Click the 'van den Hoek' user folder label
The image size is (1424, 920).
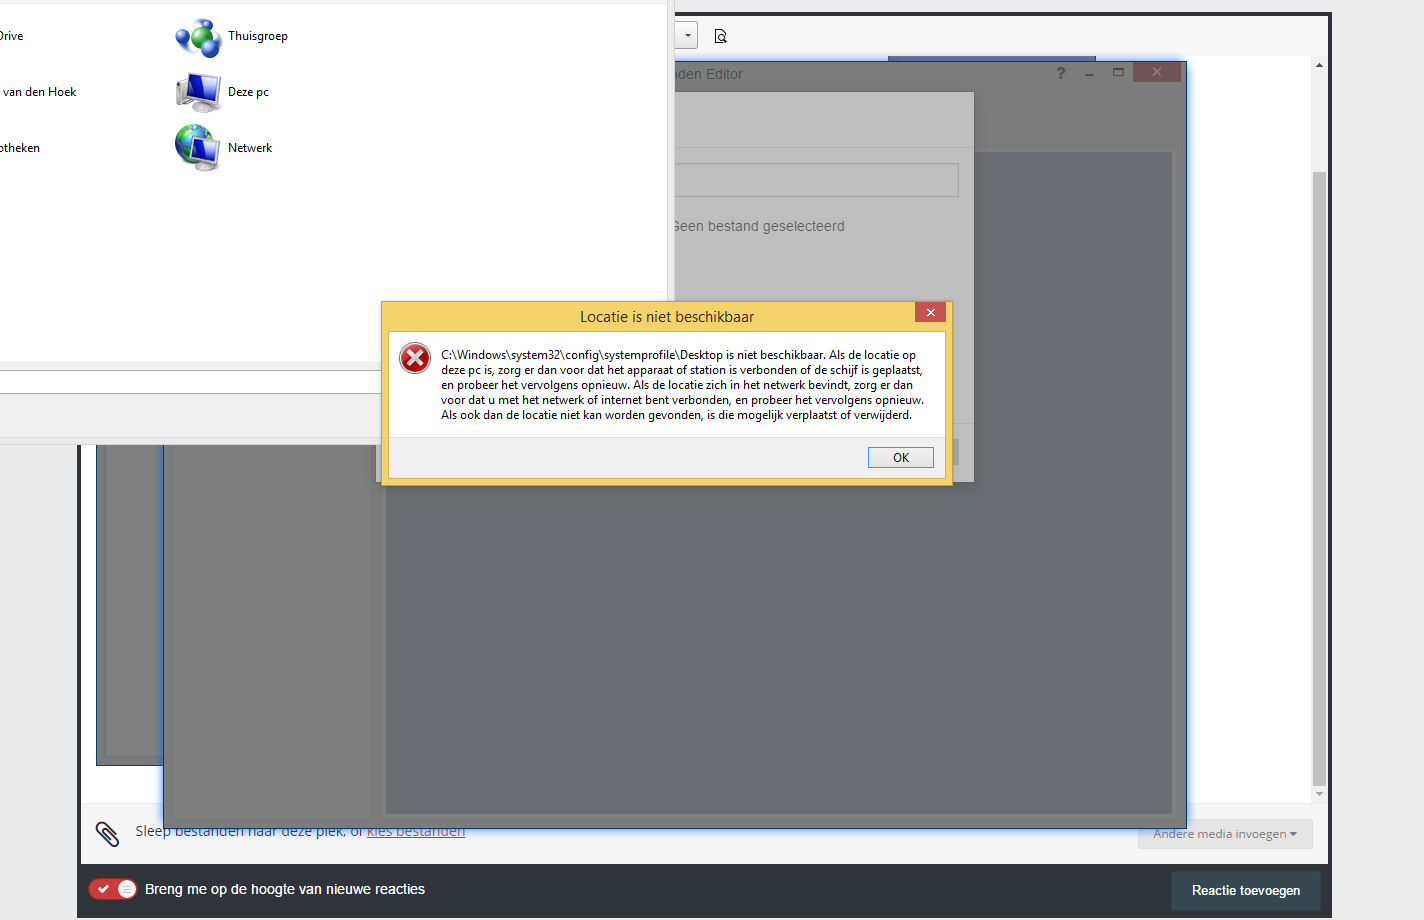(x=39, y=92)
